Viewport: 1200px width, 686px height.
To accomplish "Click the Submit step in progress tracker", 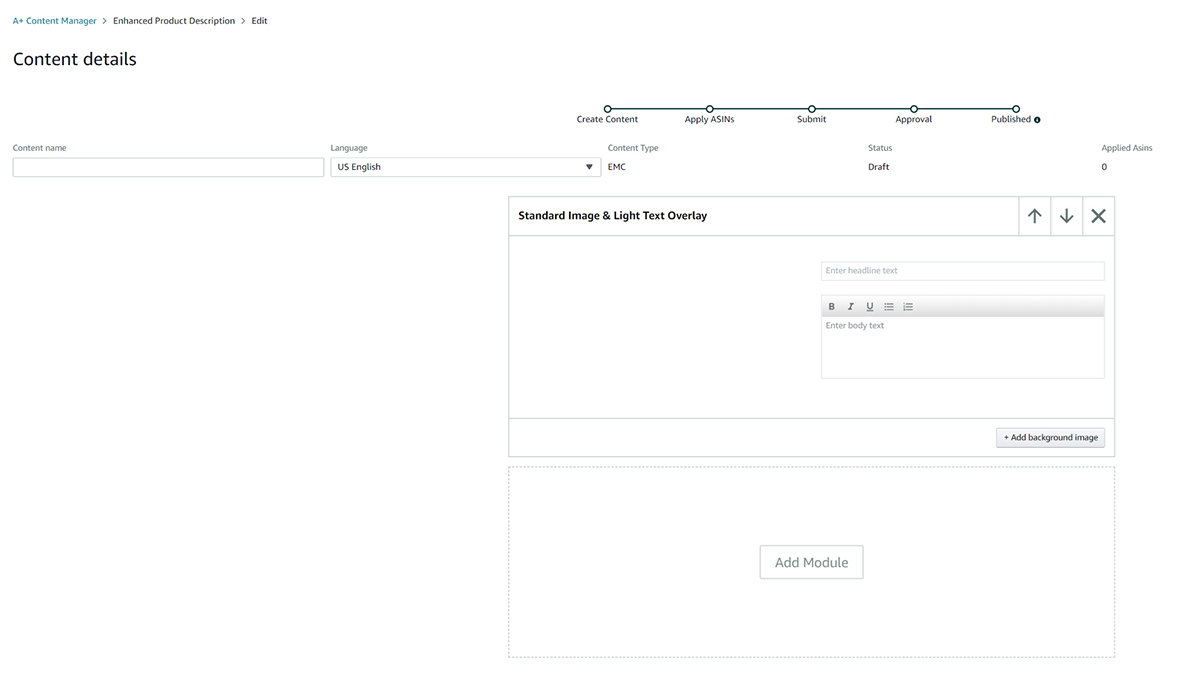I will coord(811,109).
